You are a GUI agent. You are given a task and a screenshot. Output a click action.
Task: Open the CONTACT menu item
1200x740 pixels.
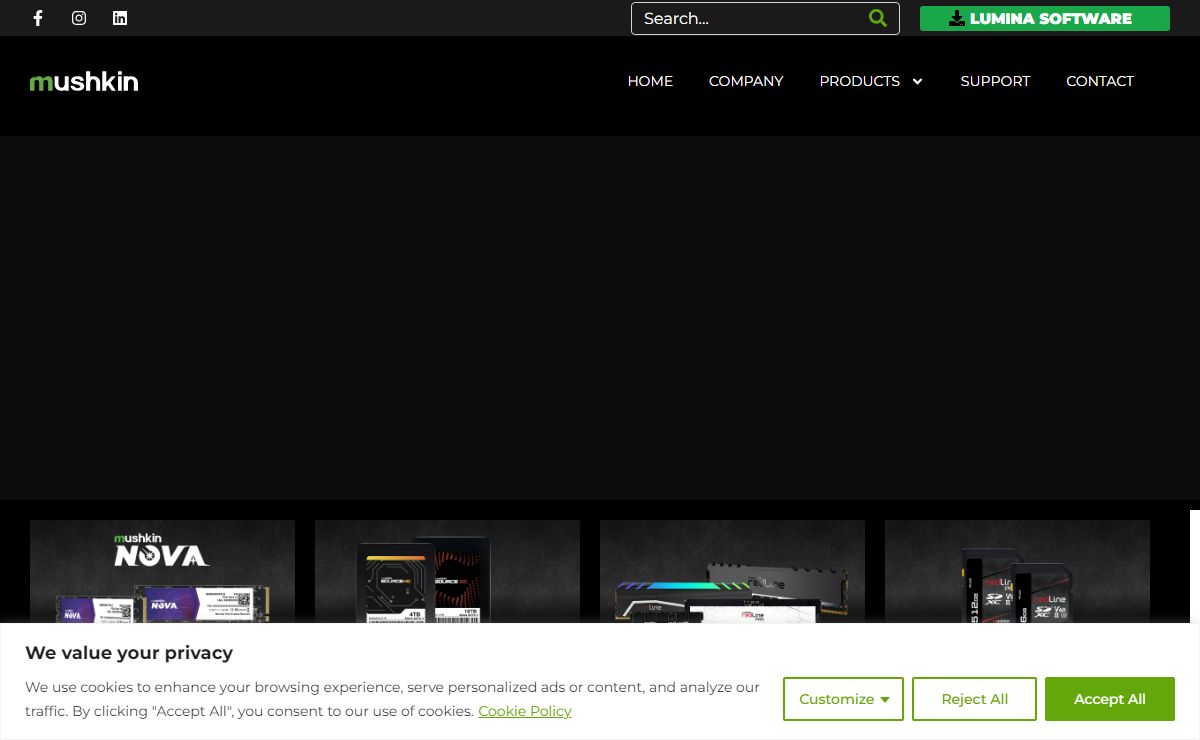1100,81
